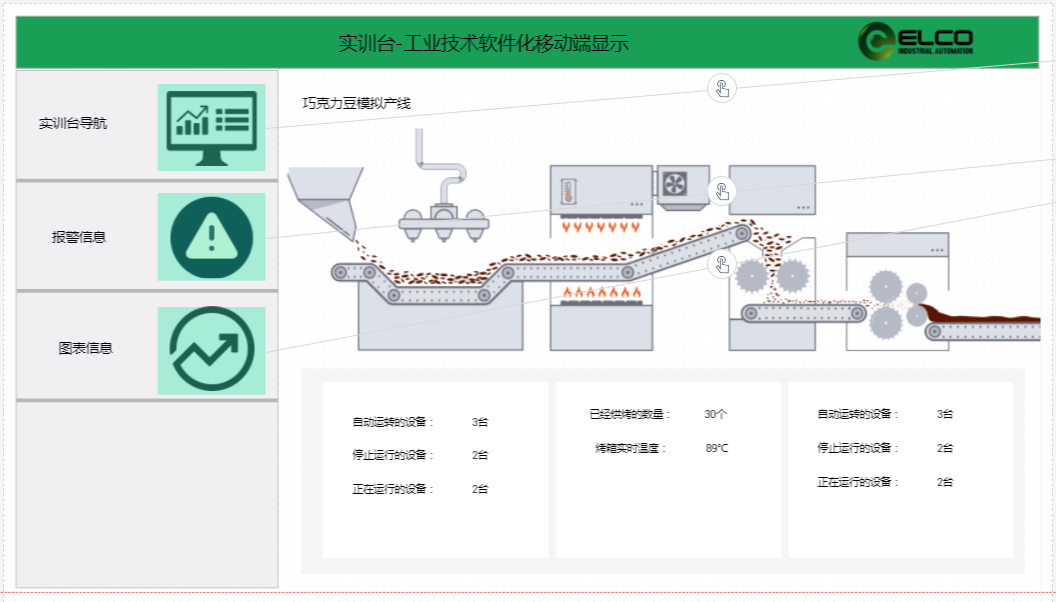
Task: Click the 巧克力豆模拟产线 title label
Action: pyautogui.click(x=356, y=103)
